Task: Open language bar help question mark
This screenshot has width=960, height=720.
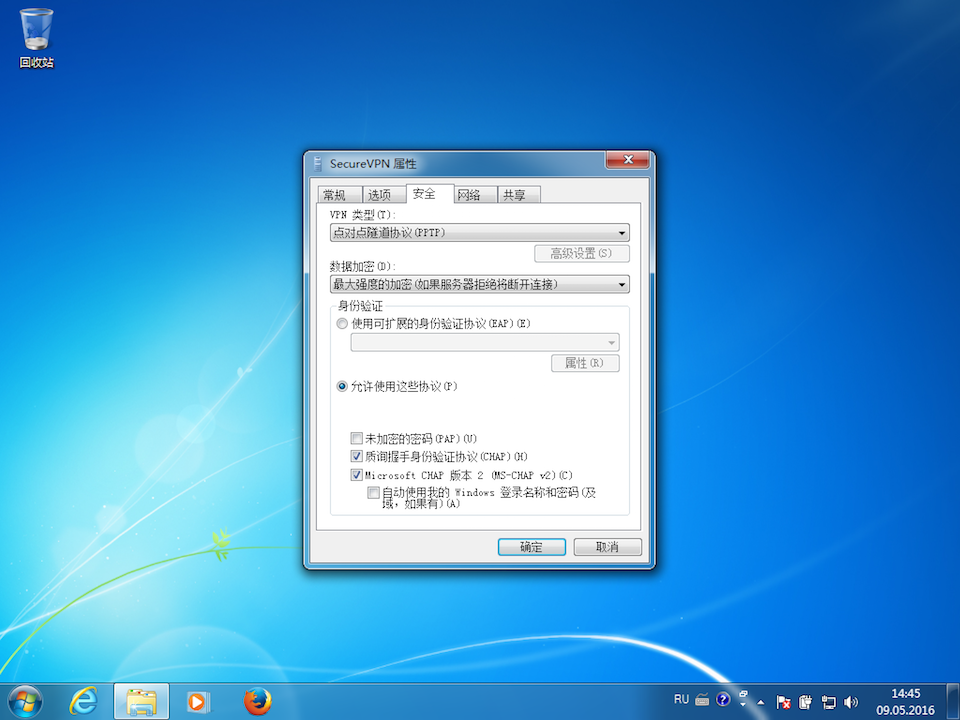Action: pos(723,699)
